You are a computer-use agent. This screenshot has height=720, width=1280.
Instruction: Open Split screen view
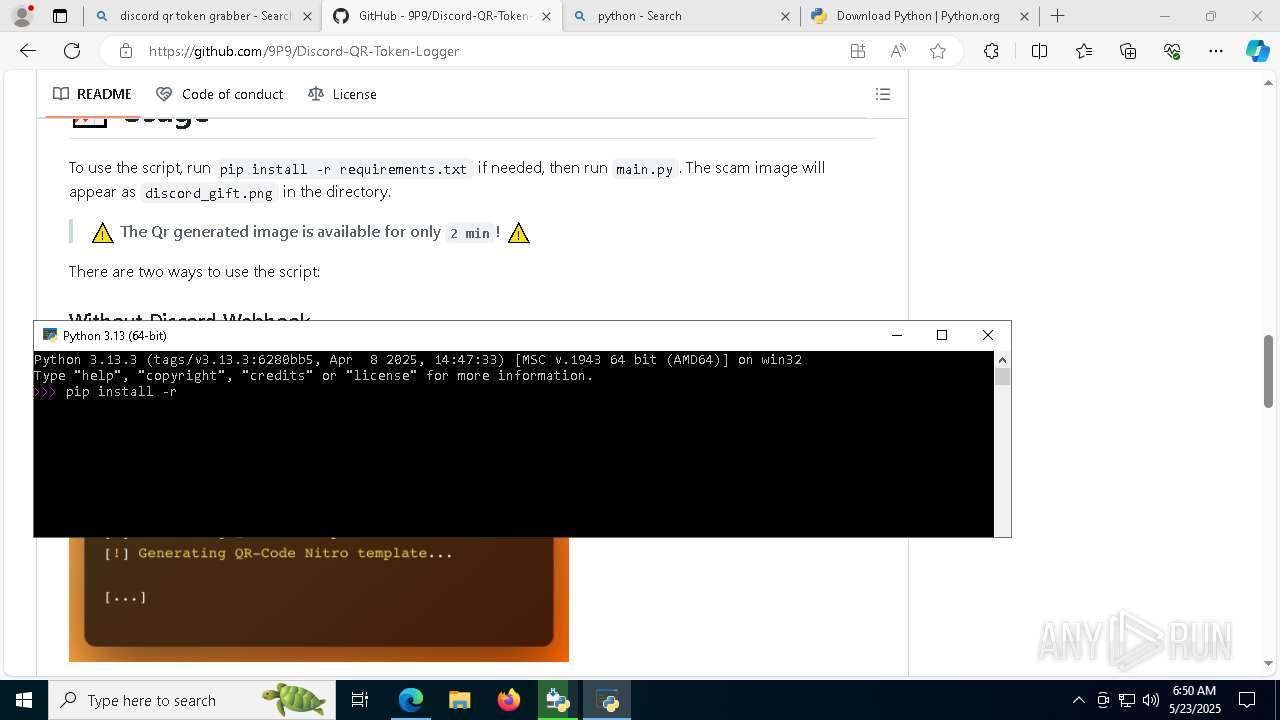(x=1039, y=51)
